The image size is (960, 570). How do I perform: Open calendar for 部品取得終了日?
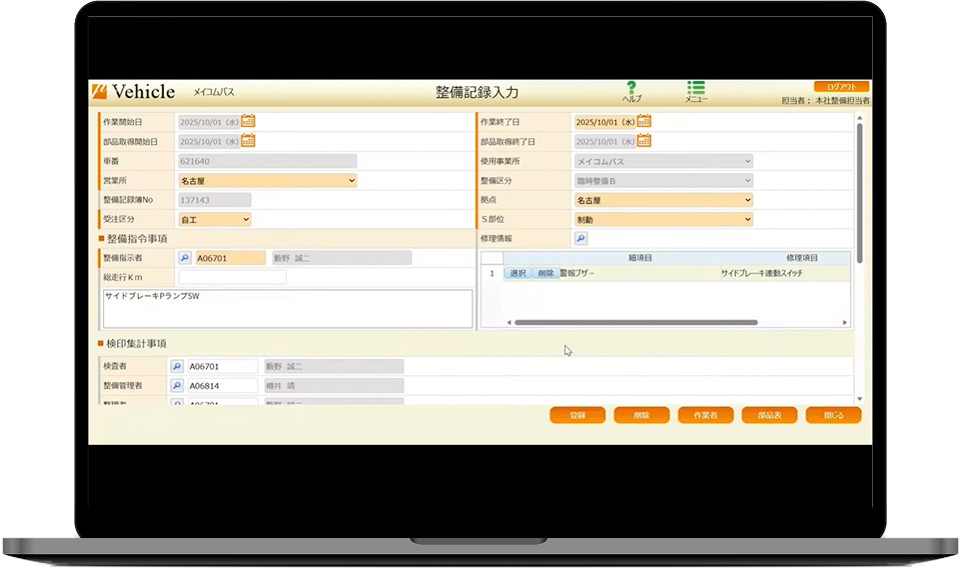(x=644, y=141)
